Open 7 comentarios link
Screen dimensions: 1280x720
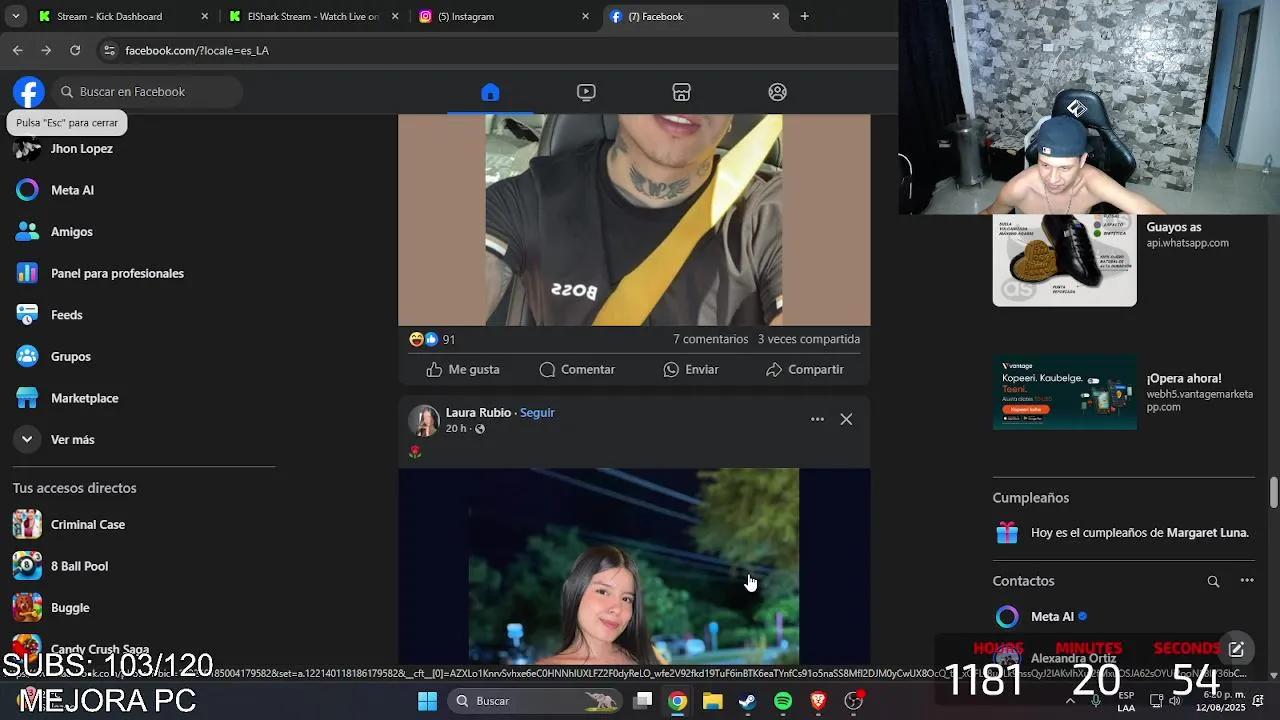click(710, 339)
